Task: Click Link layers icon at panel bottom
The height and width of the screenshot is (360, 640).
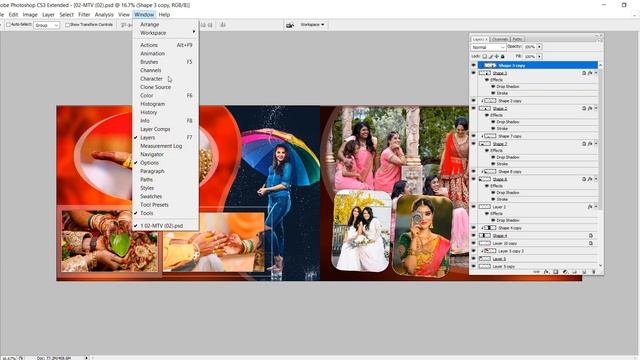Action: click(536, 271)
